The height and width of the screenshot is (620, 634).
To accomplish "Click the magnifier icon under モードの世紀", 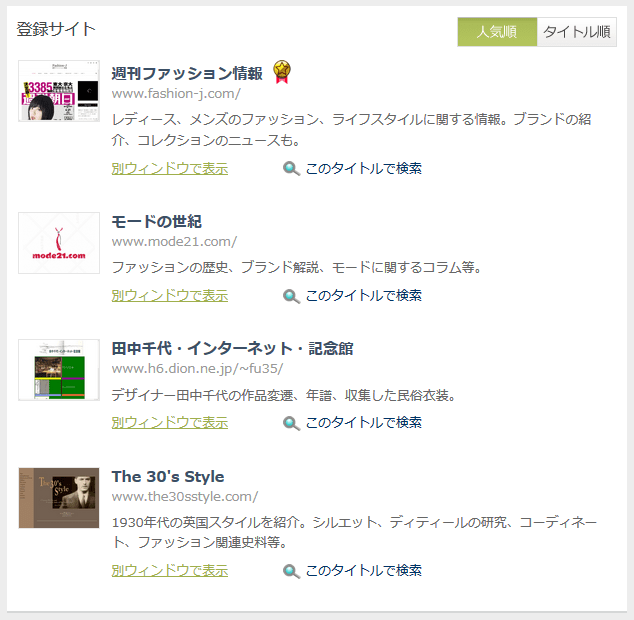I will click(x=291, y=296).
